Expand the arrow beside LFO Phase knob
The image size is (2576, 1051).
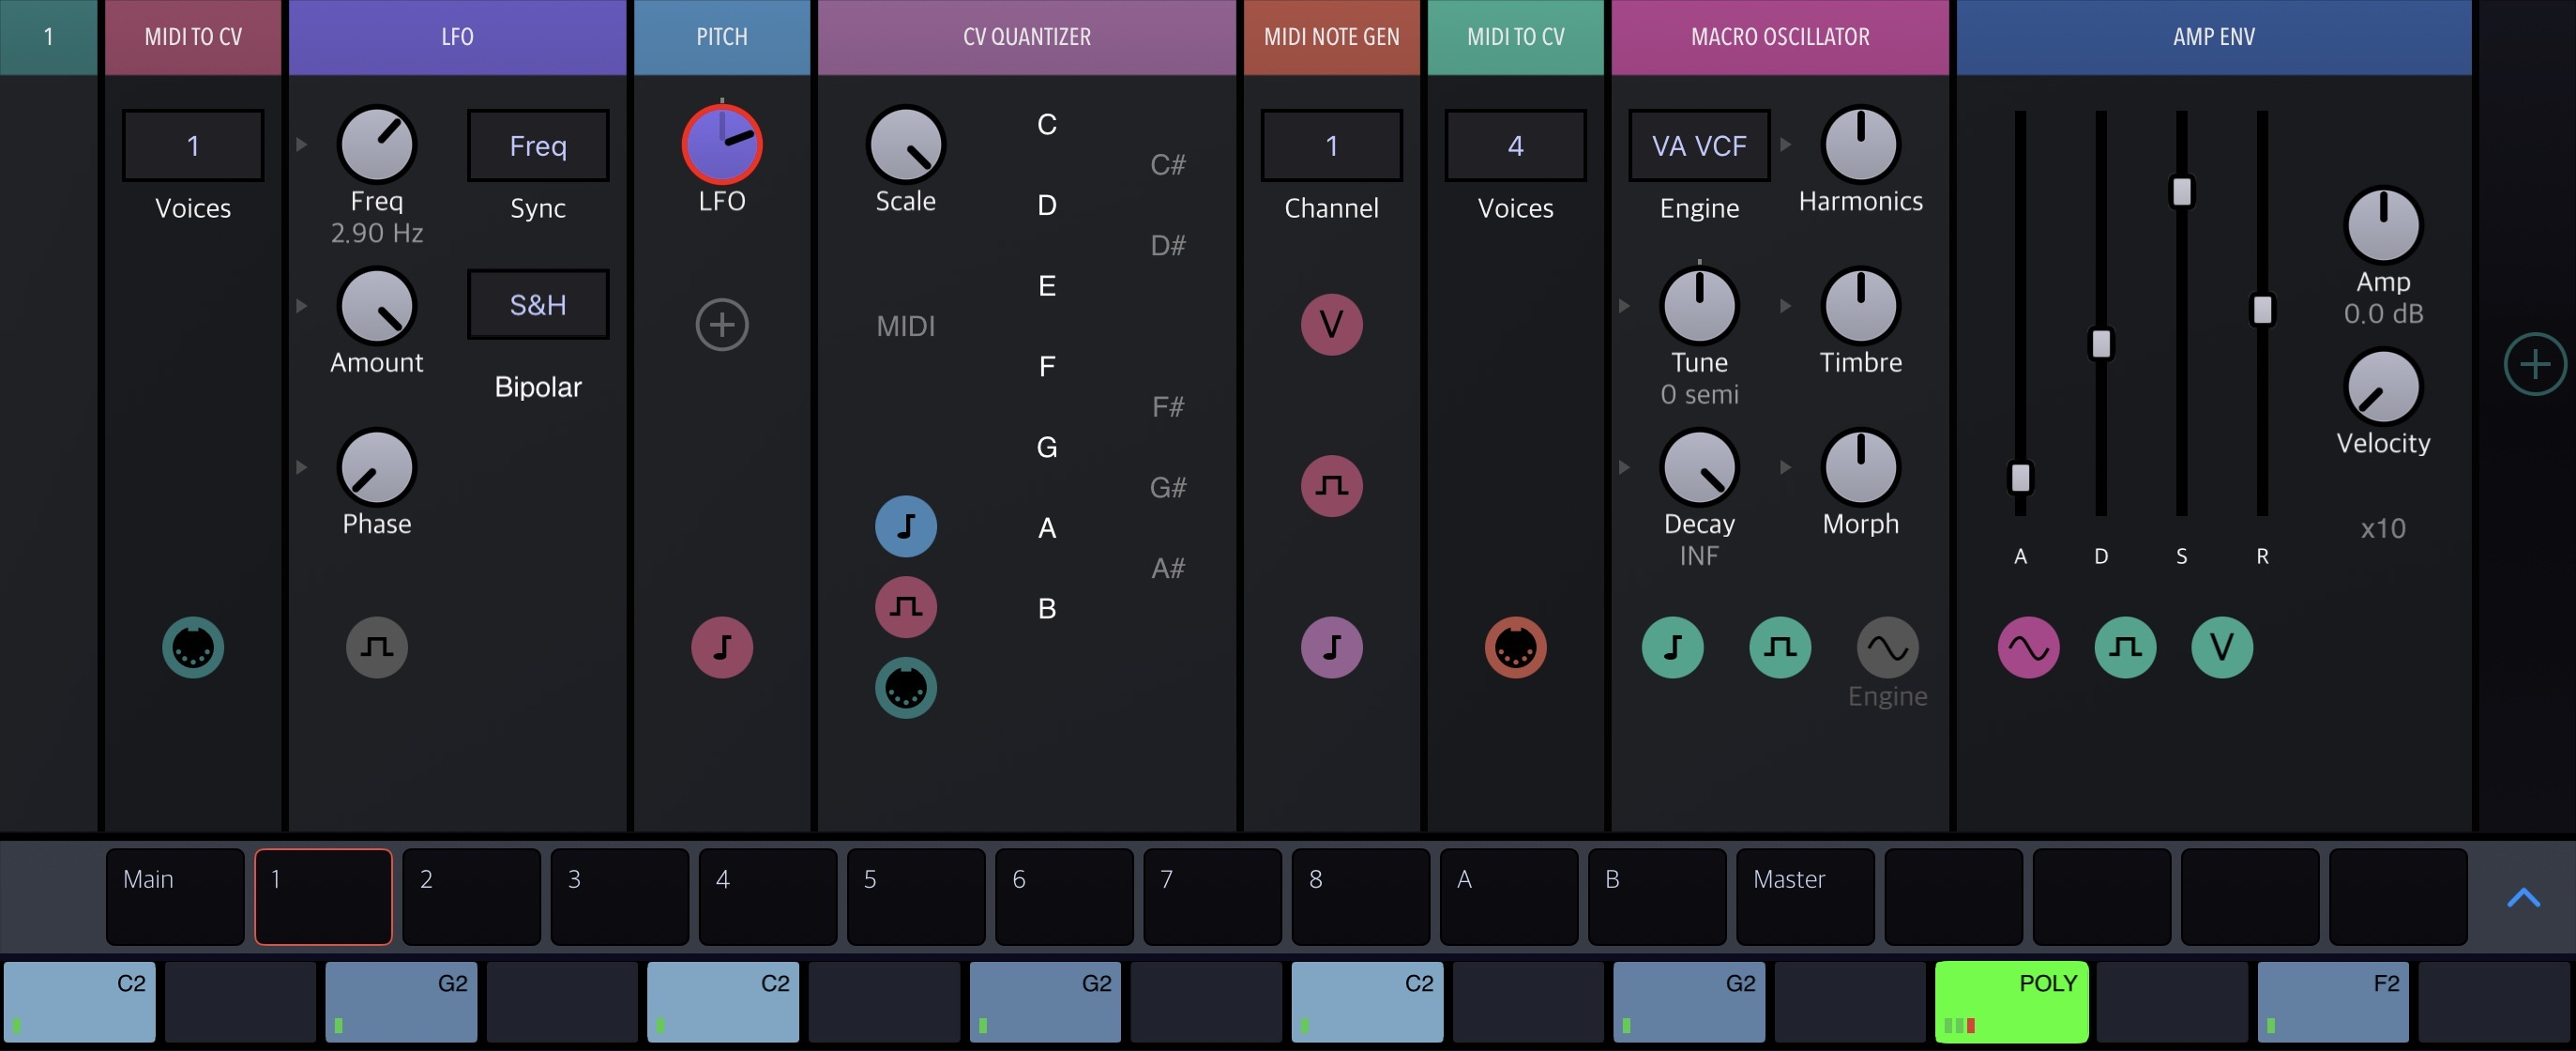pyautogui.click(x=301, y=468)
